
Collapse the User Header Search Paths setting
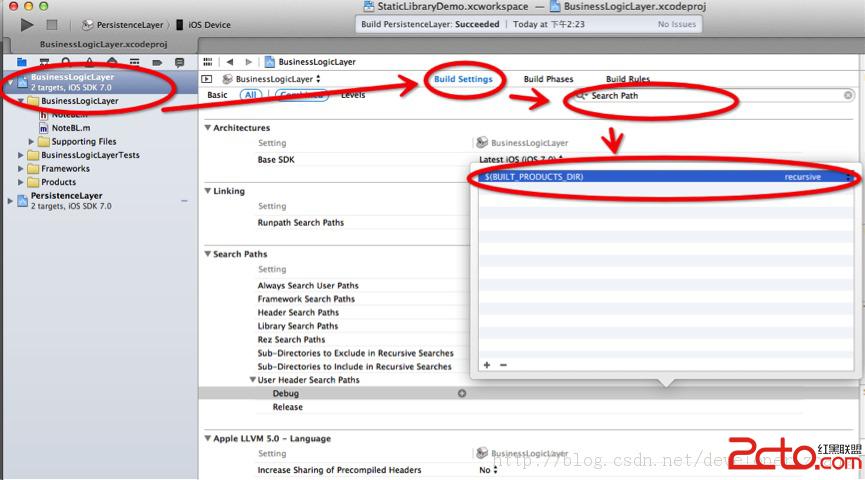pos(252,380)
